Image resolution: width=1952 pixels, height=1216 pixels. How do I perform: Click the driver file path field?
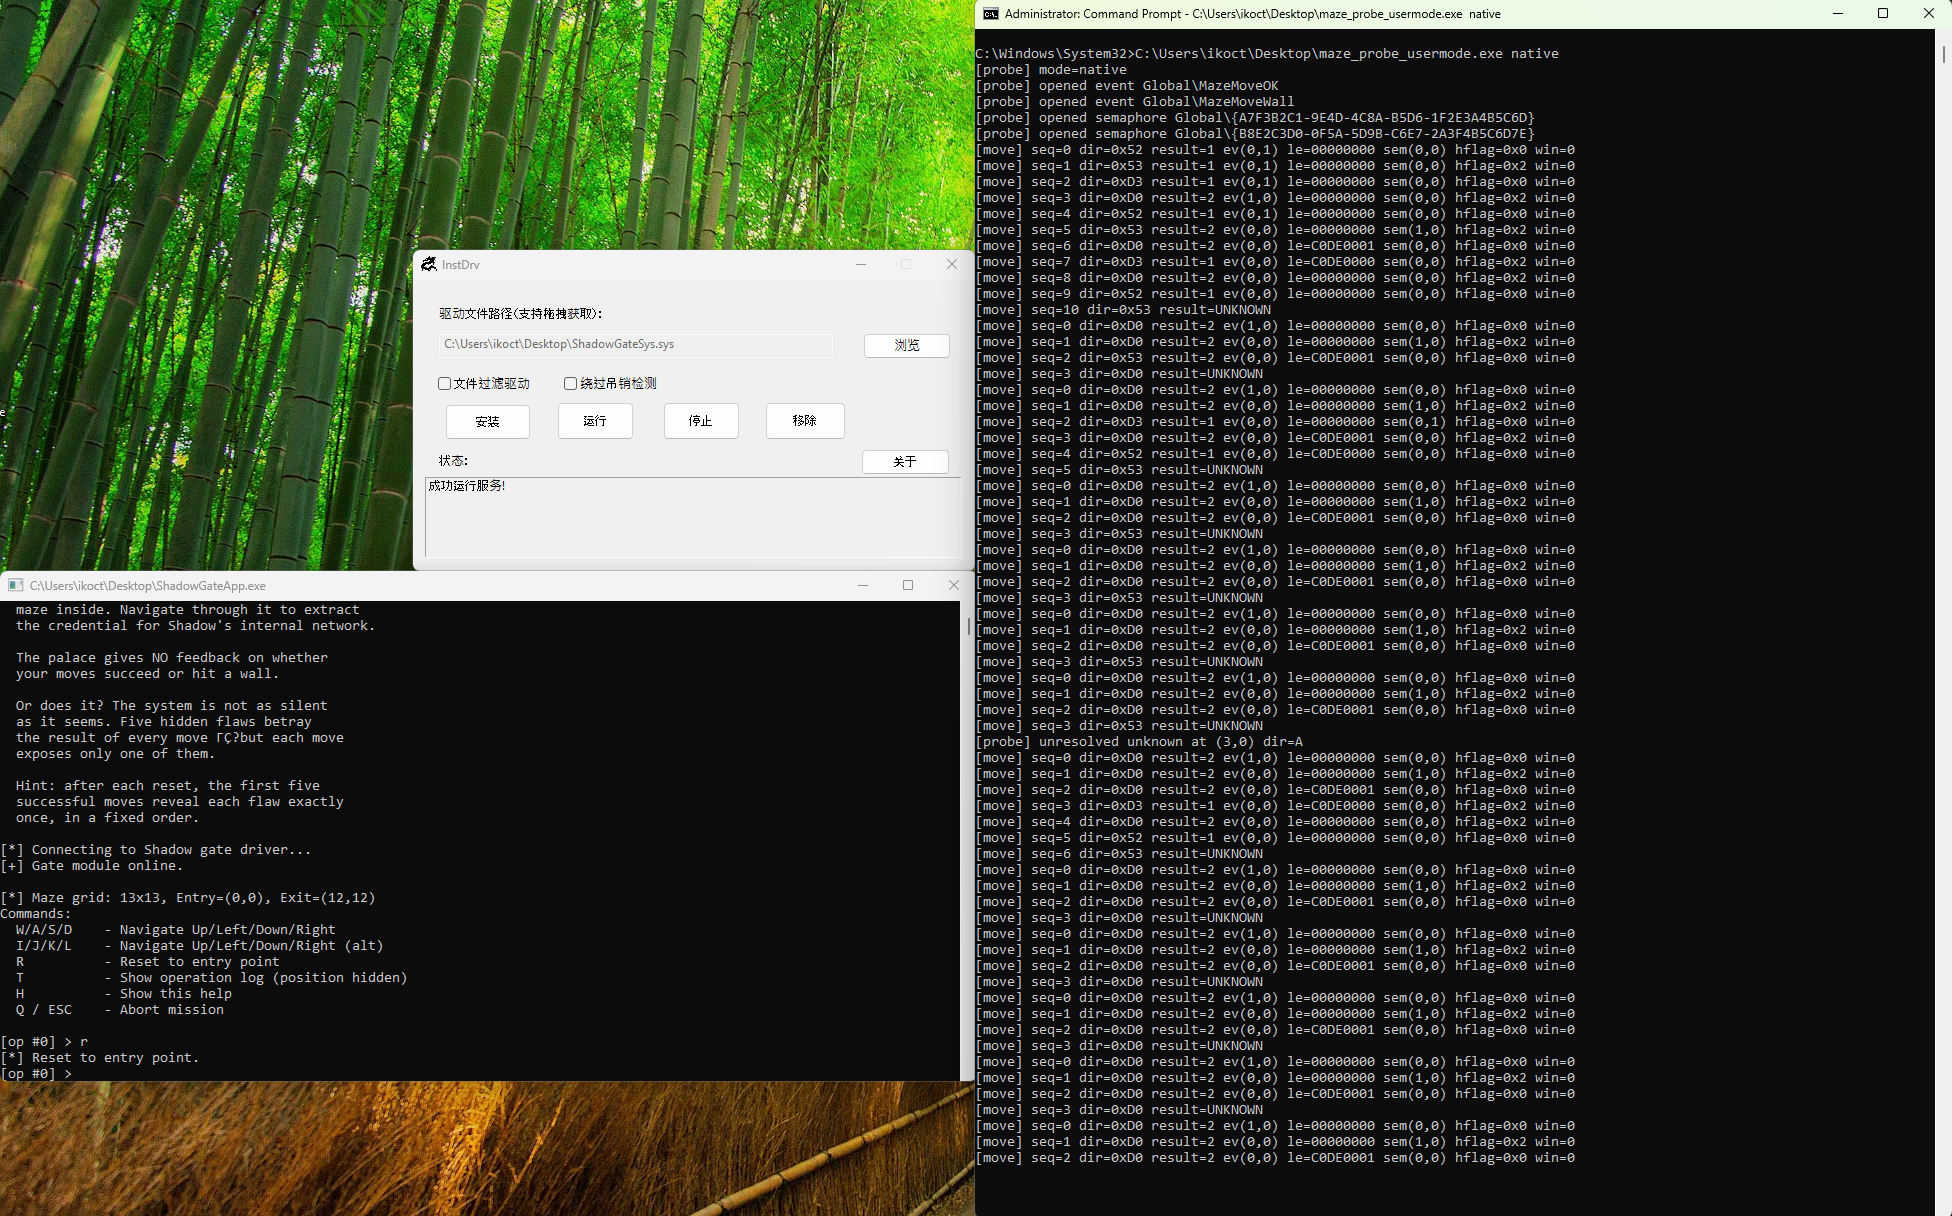[x=635, y=344]
